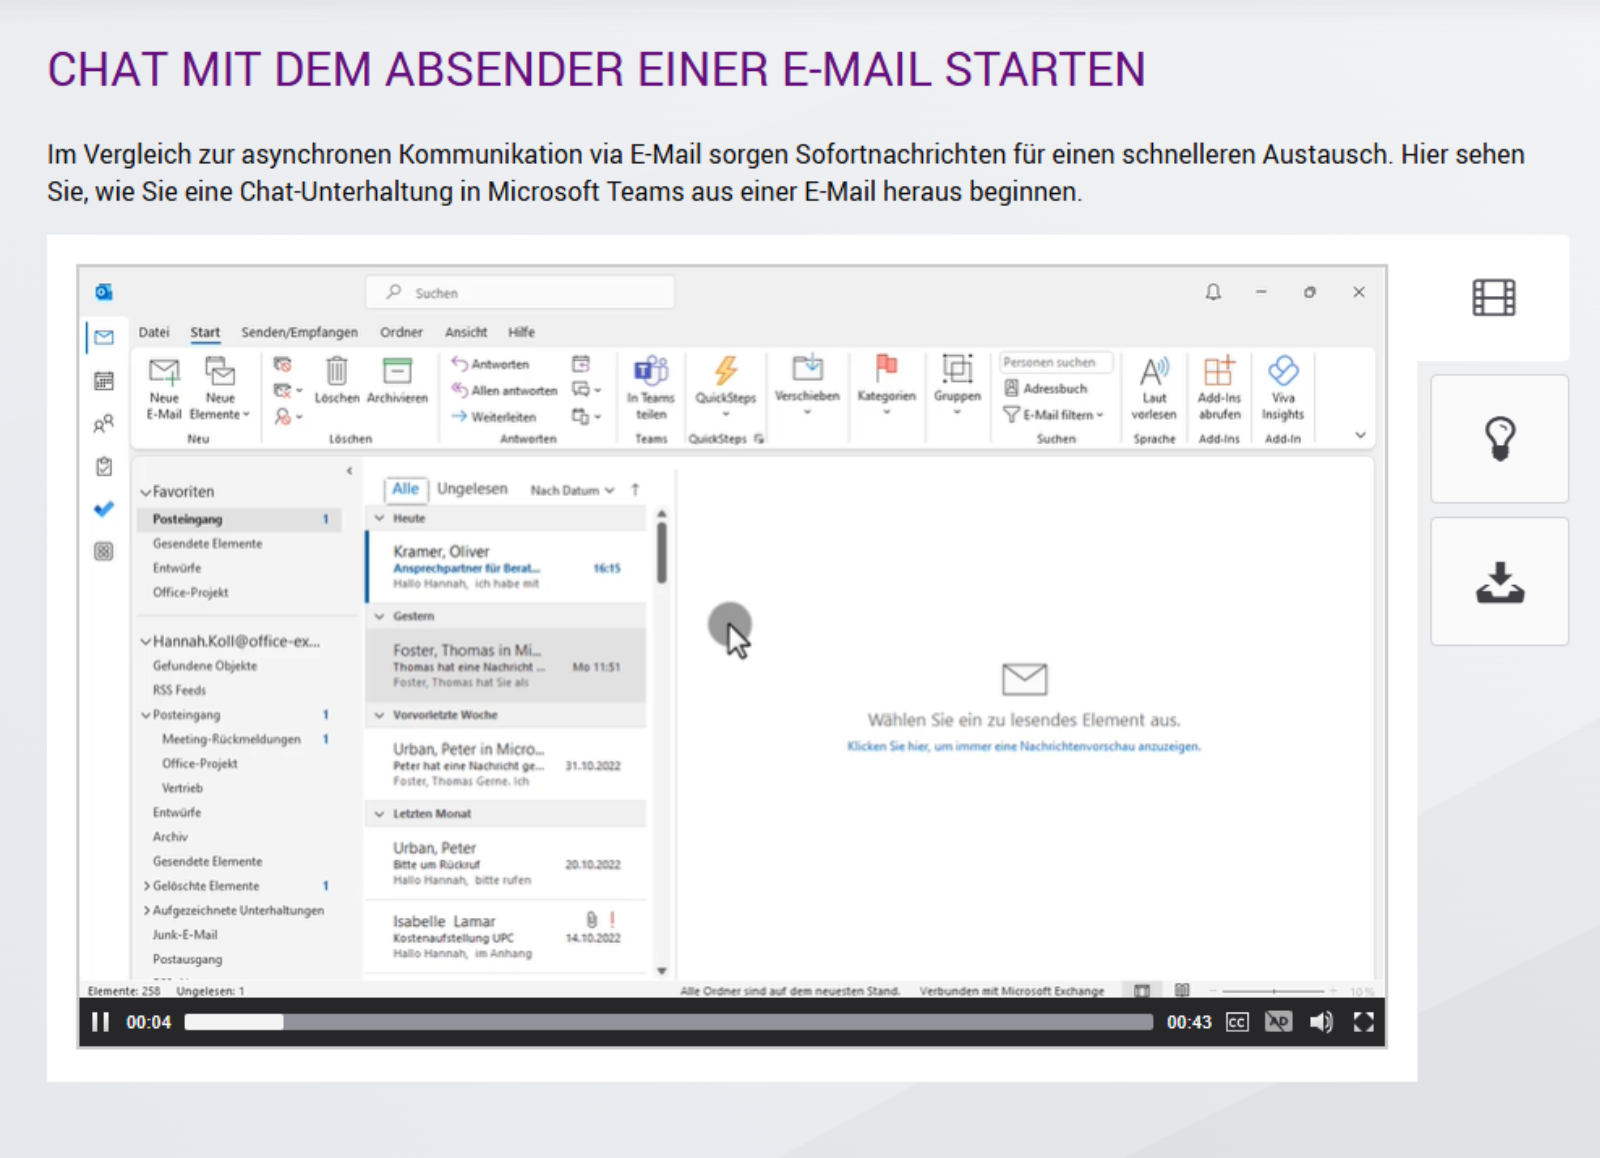
Task: Switch to the Ungelesen mail filter
Action: (x=472, y=489)
